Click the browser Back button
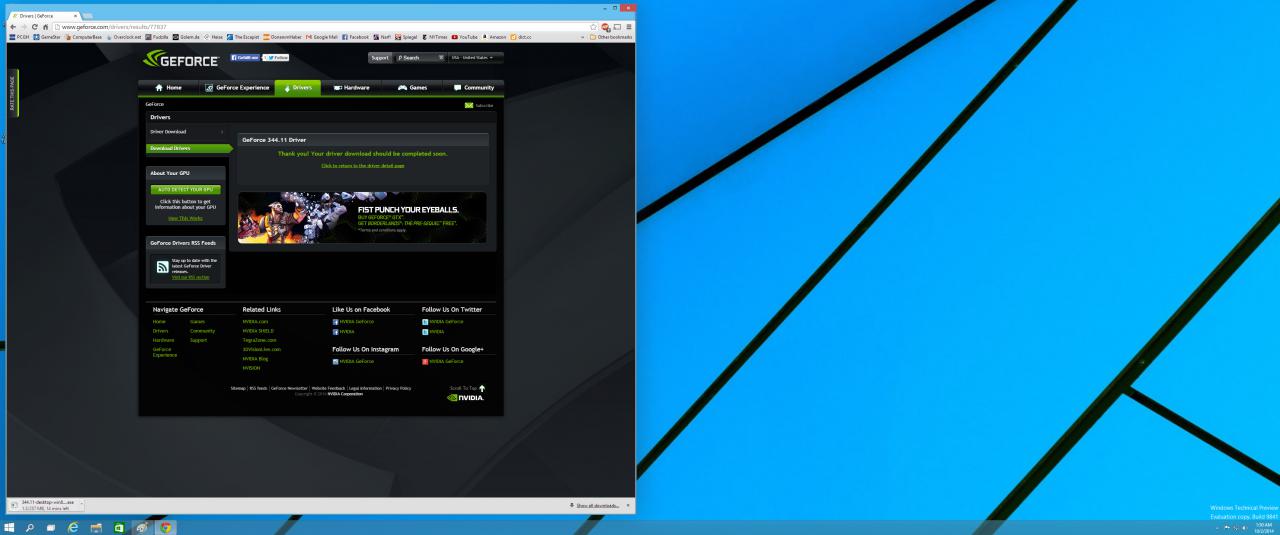The width and height of the screenshot is (1280, 535). pyautogui.click(x=11, y=27)
